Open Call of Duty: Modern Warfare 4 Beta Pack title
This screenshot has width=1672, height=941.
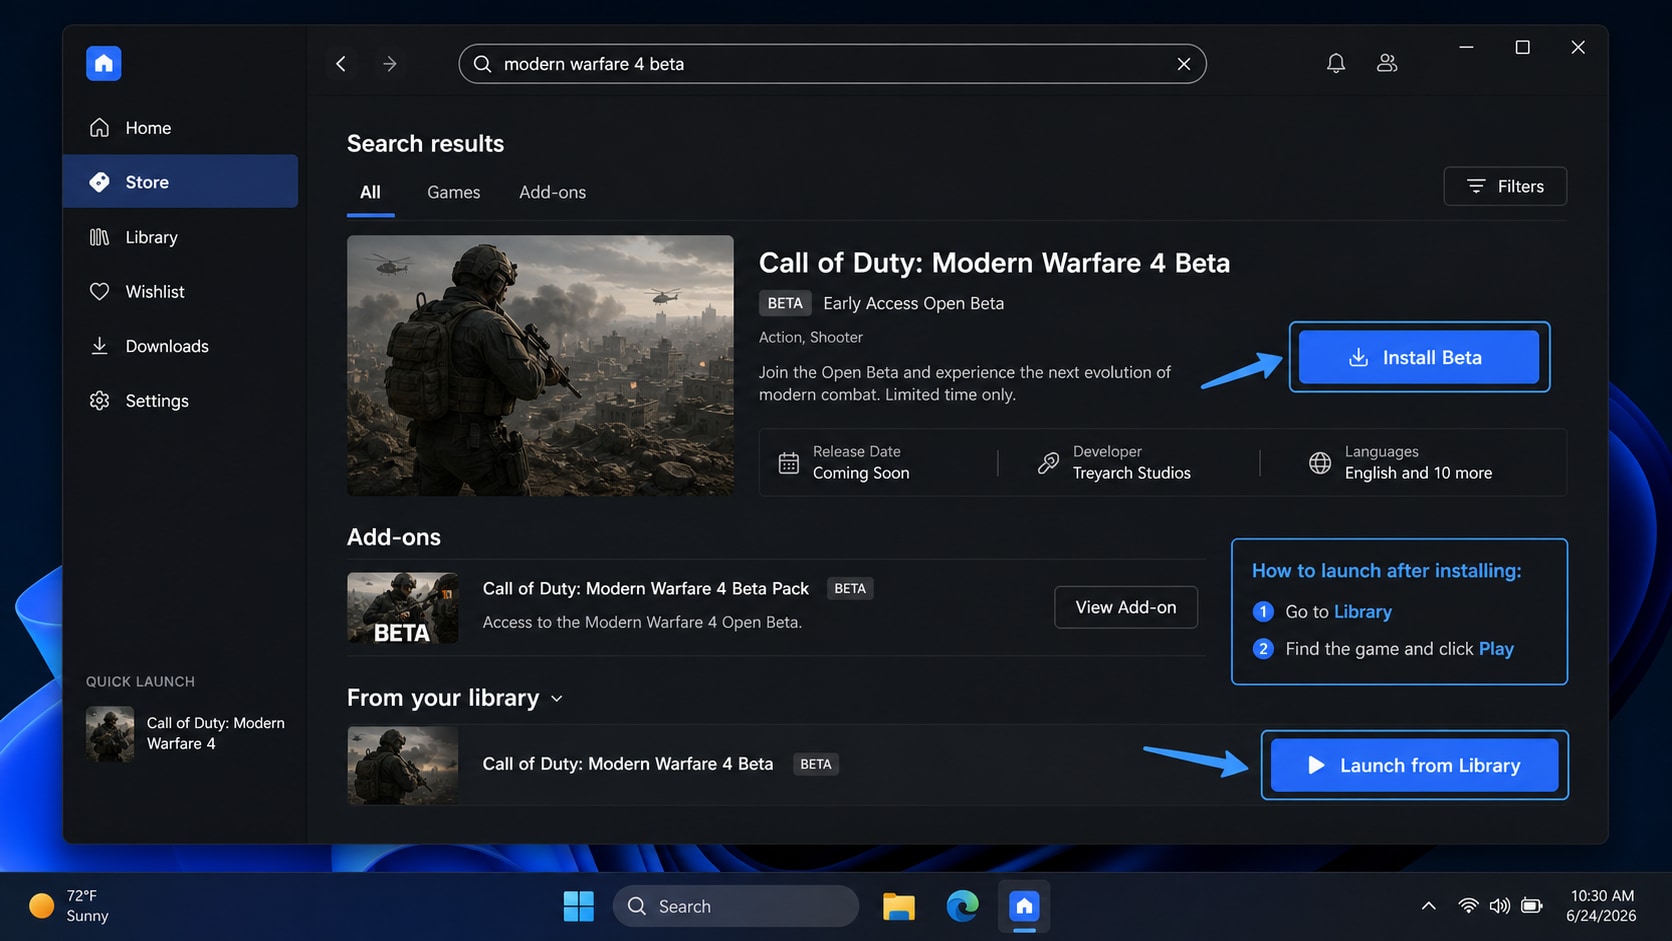[x=646, y=589]
